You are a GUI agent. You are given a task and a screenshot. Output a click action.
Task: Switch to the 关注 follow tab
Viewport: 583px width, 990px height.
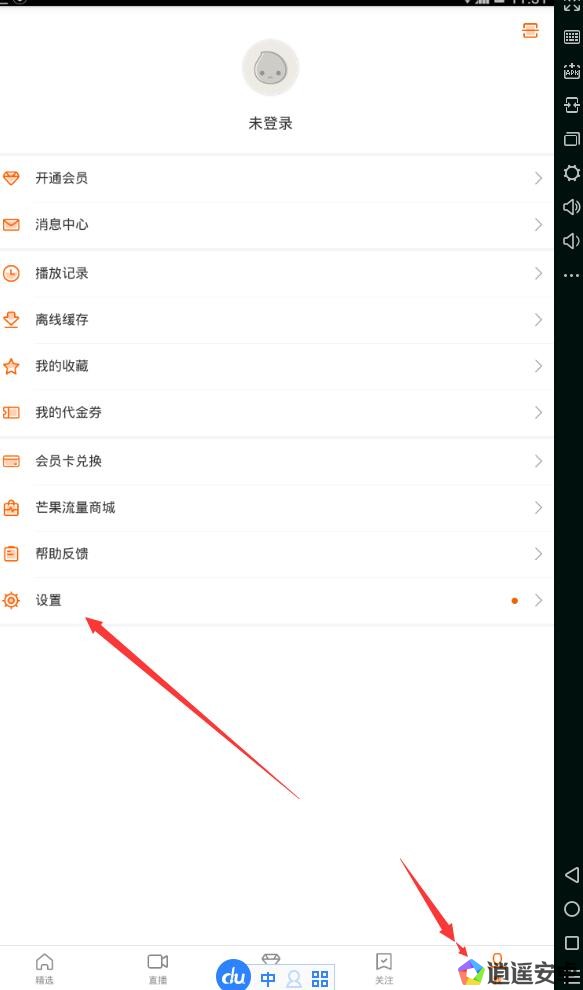point(383,969)
